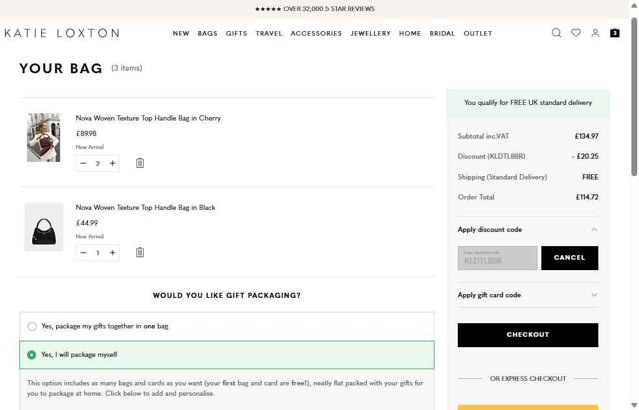Viewport: 639px width, 410px height.
Task: Click the Black bag price £44.99
Action: [x=87, y=223]
